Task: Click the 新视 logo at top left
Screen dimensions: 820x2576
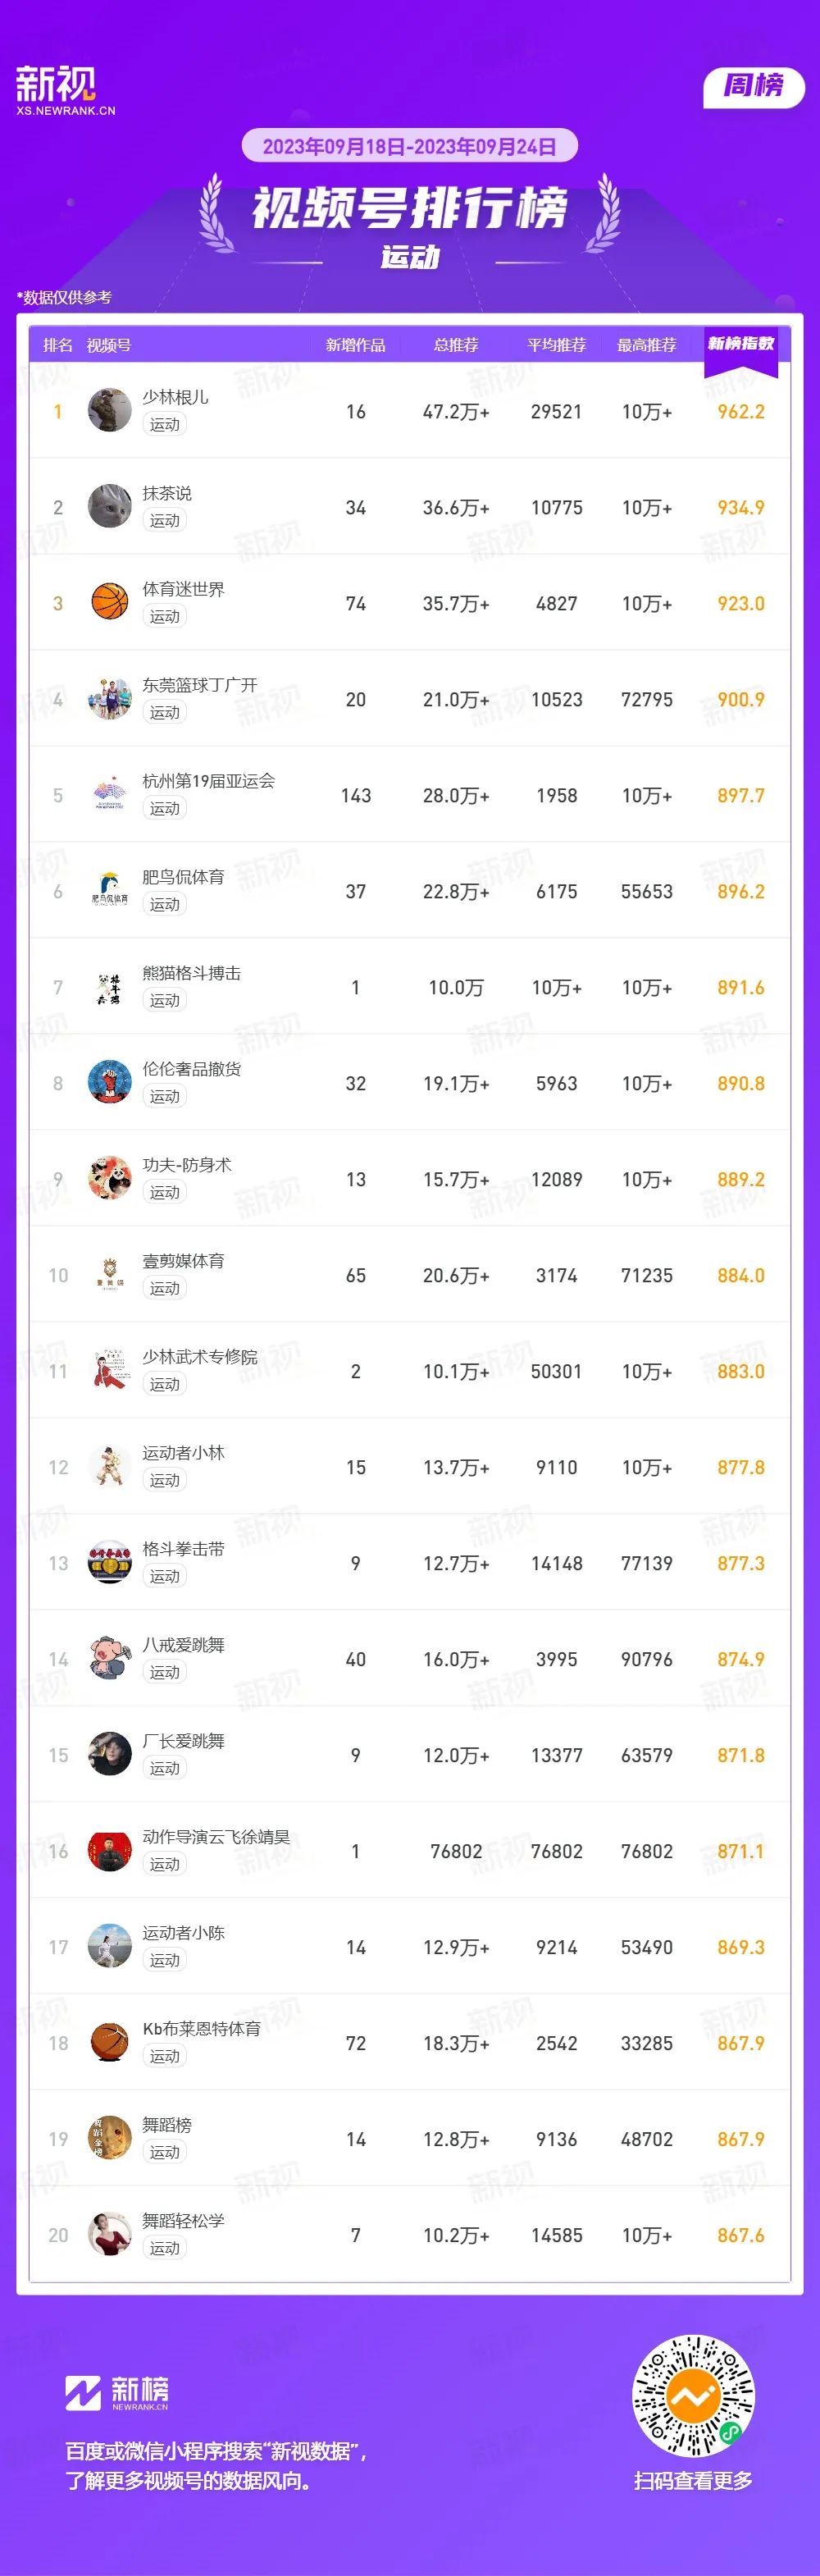Action: 65,91
